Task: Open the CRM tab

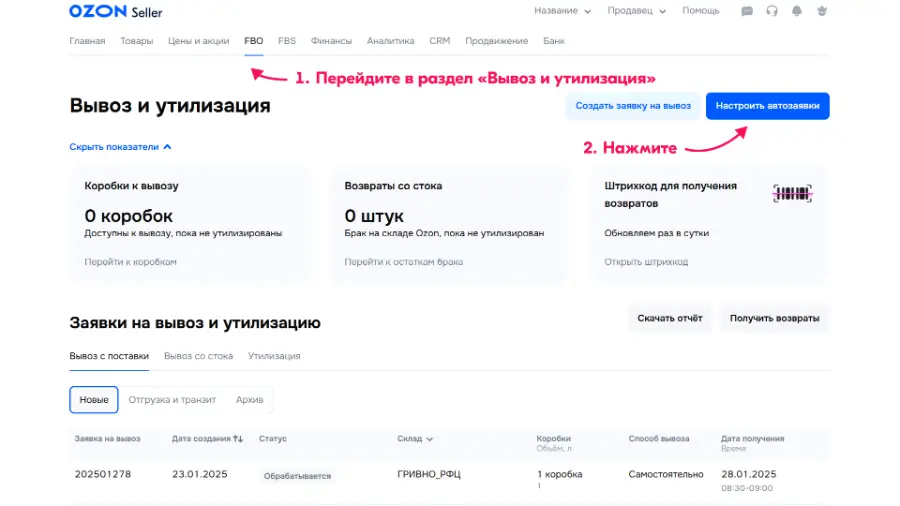Action: point(440,41)
